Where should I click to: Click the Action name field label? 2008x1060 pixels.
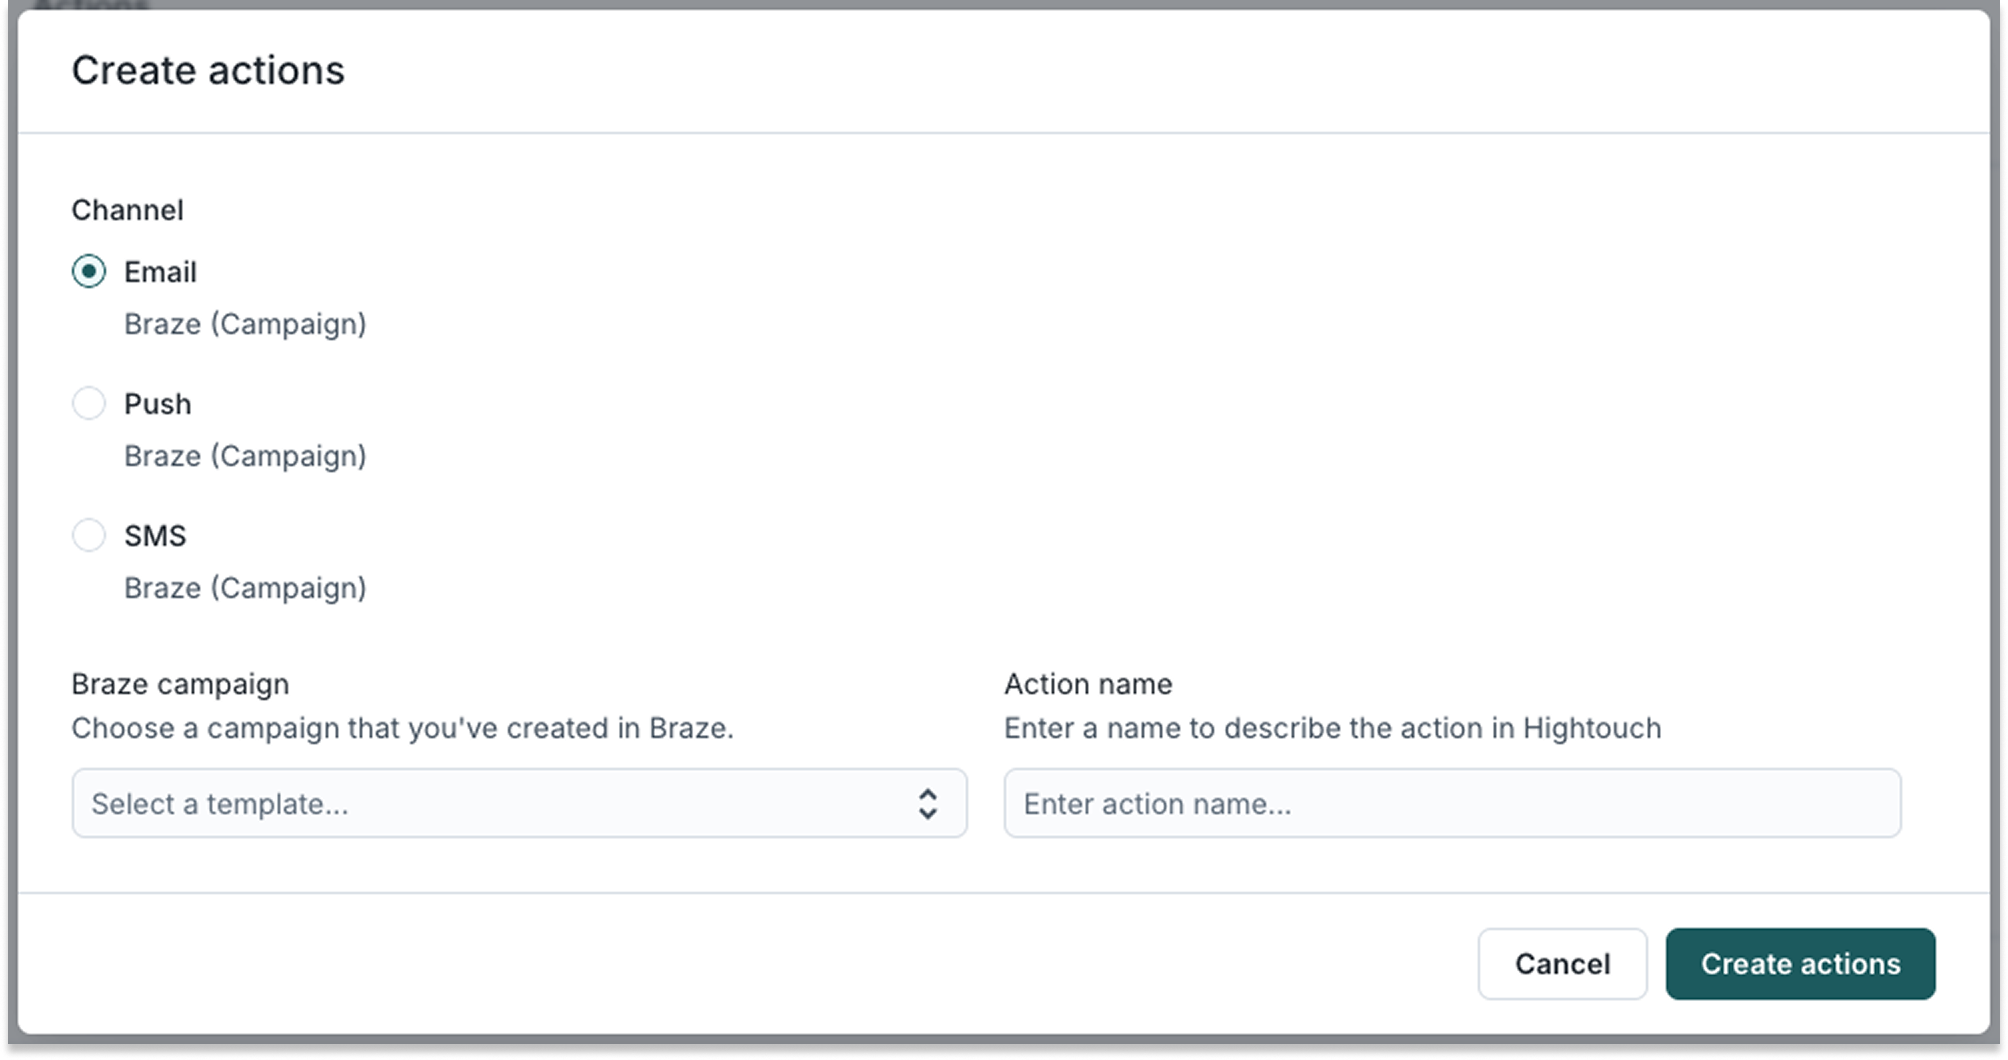tap(1087, 683)
